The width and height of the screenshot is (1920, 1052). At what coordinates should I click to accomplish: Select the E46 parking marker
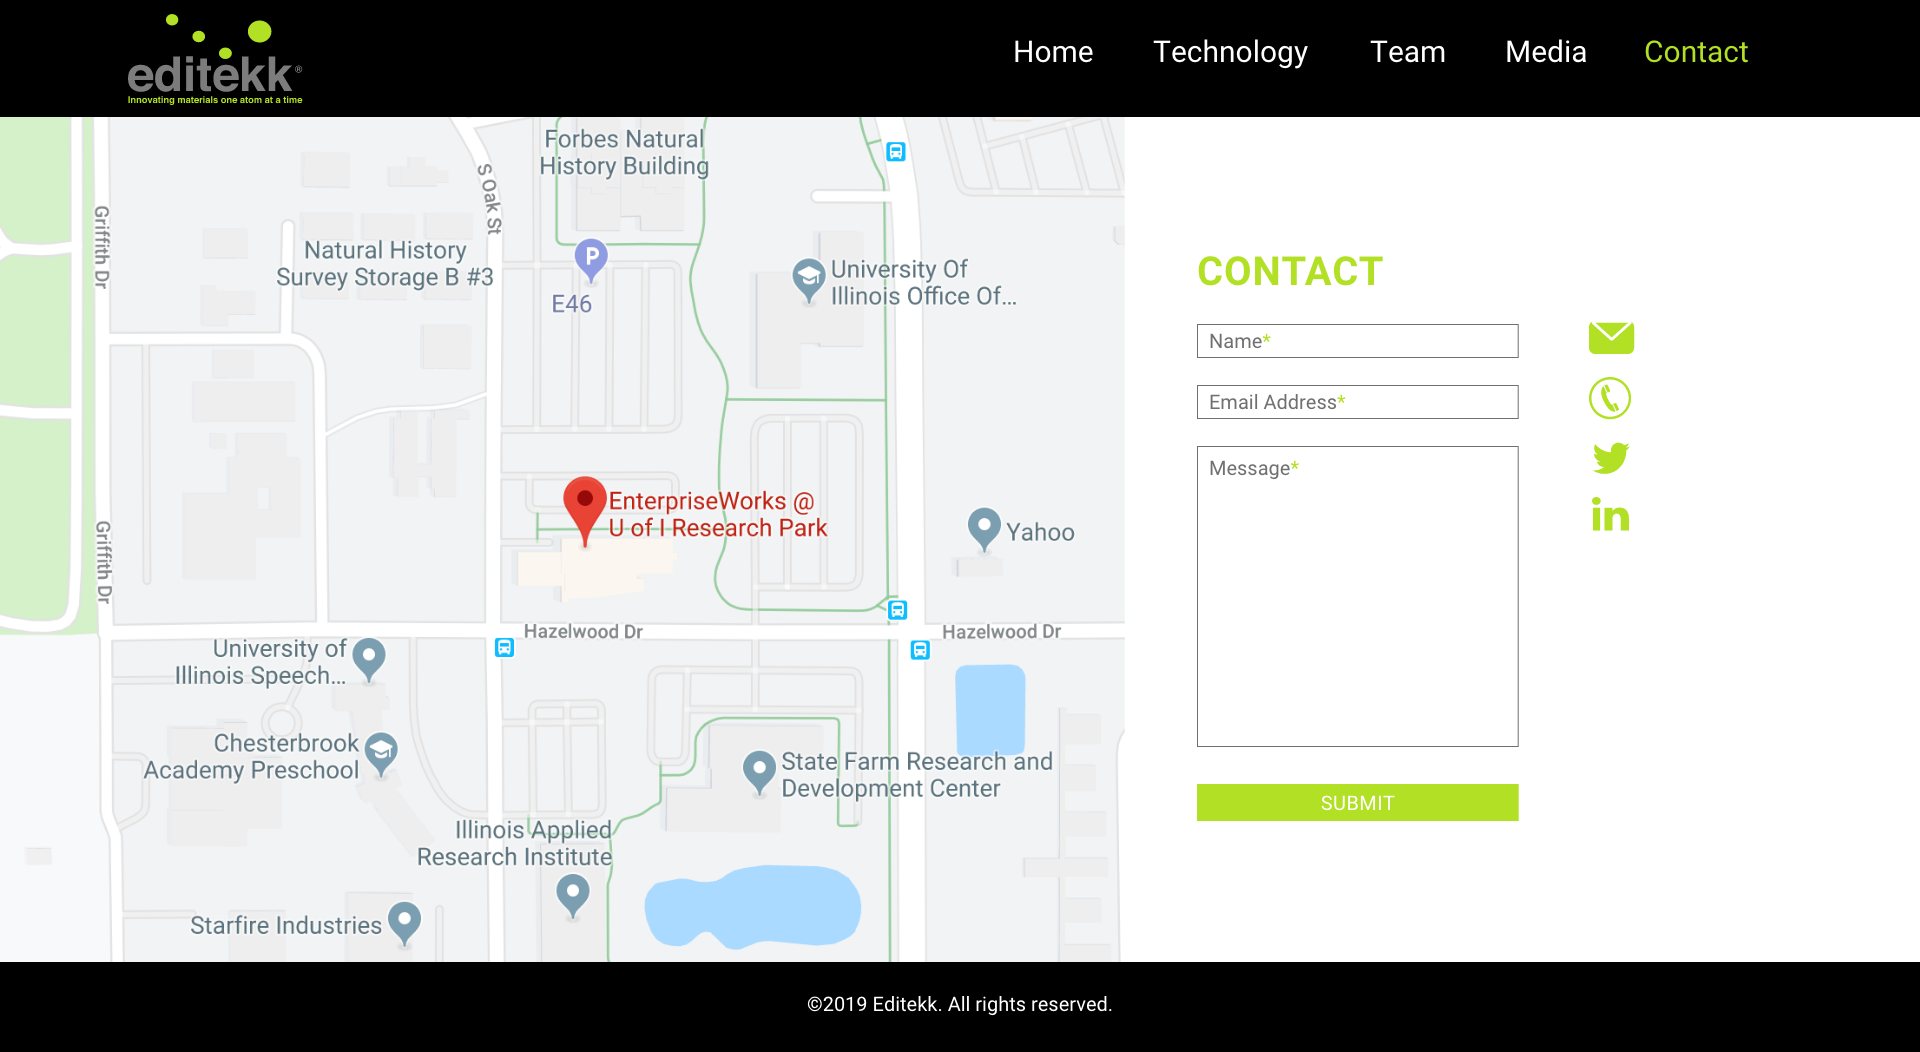tap(591, 260)
